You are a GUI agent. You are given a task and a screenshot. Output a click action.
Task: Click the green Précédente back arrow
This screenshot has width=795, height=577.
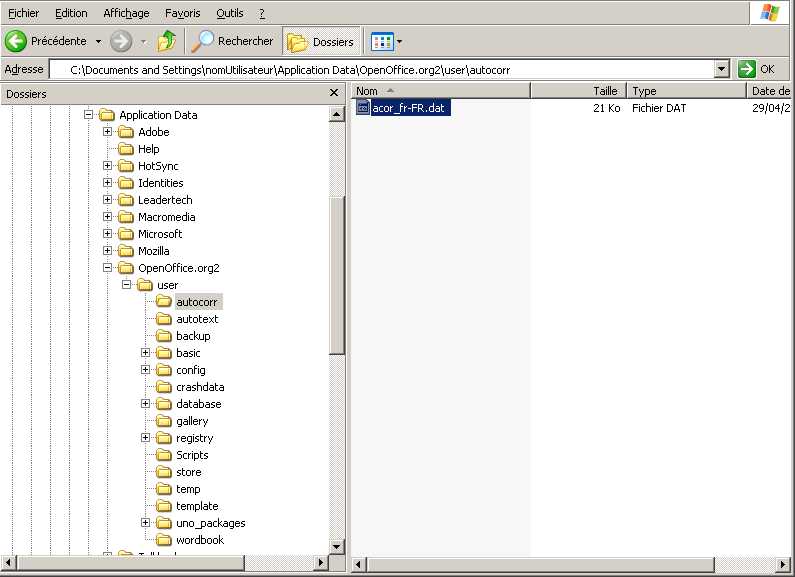tap(16, 41)
